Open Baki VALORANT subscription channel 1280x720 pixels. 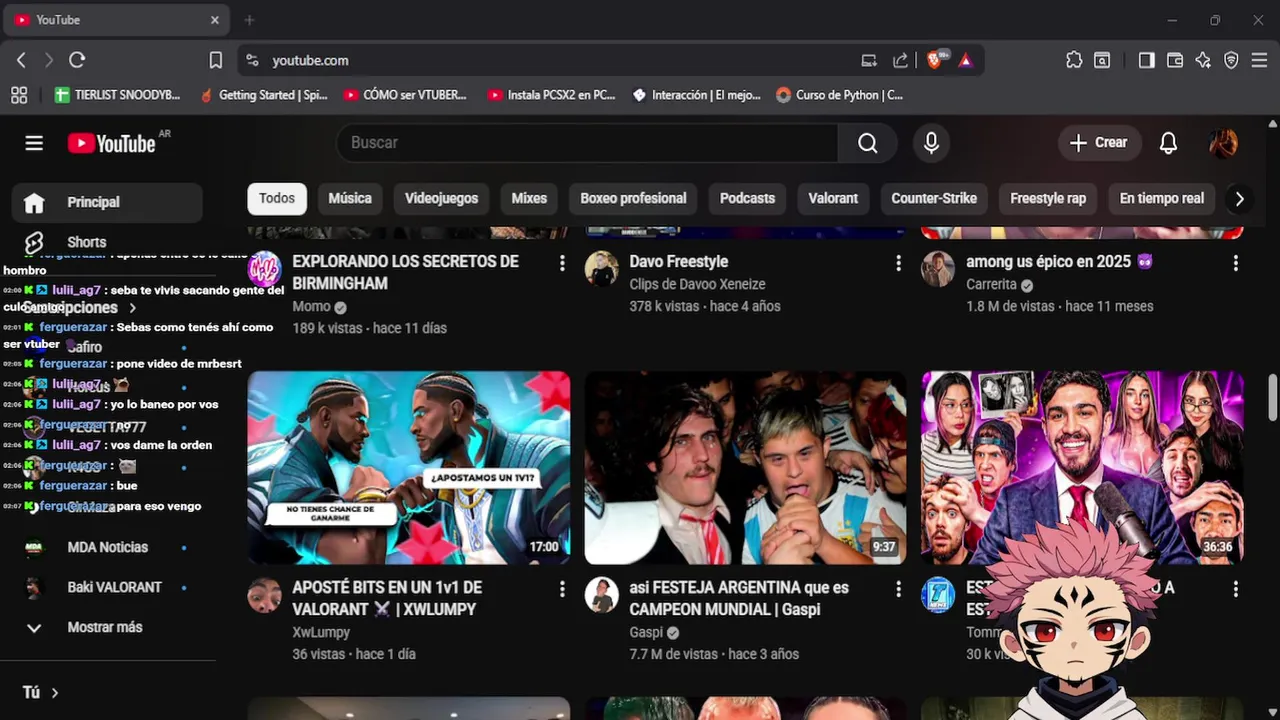click(107, 587)
